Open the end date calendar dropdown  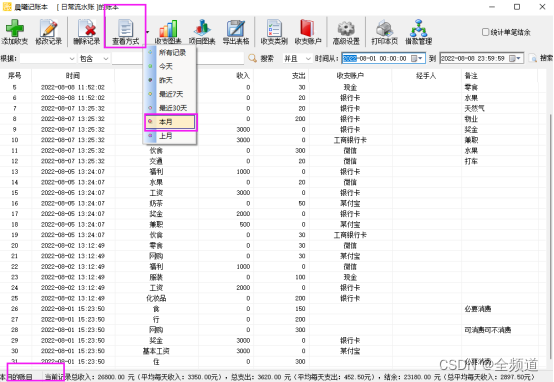click(515, 58)
